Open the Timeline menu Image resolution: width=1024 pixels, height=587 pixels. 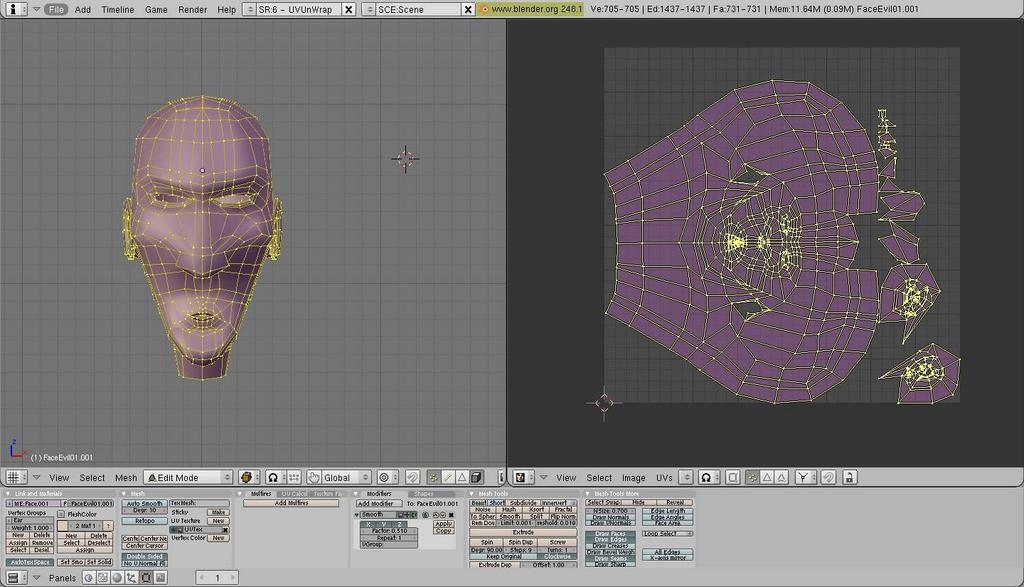(118, 9)
